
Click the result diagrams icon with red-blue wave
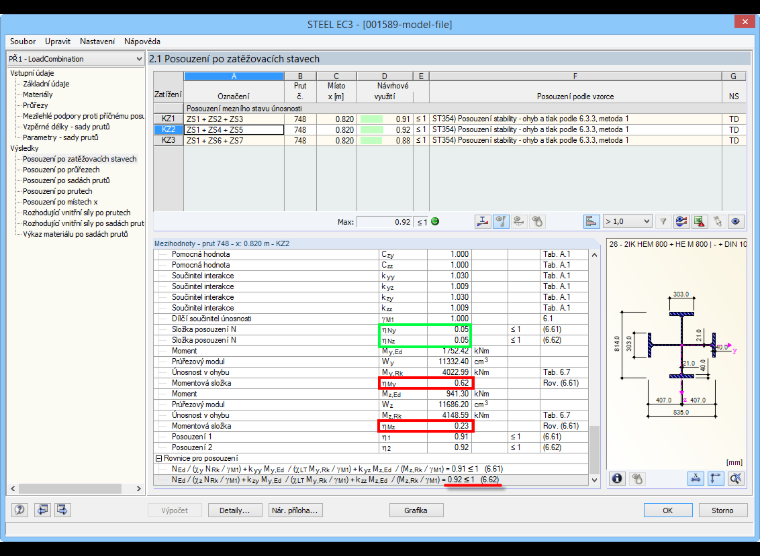(x=681, y=222)
